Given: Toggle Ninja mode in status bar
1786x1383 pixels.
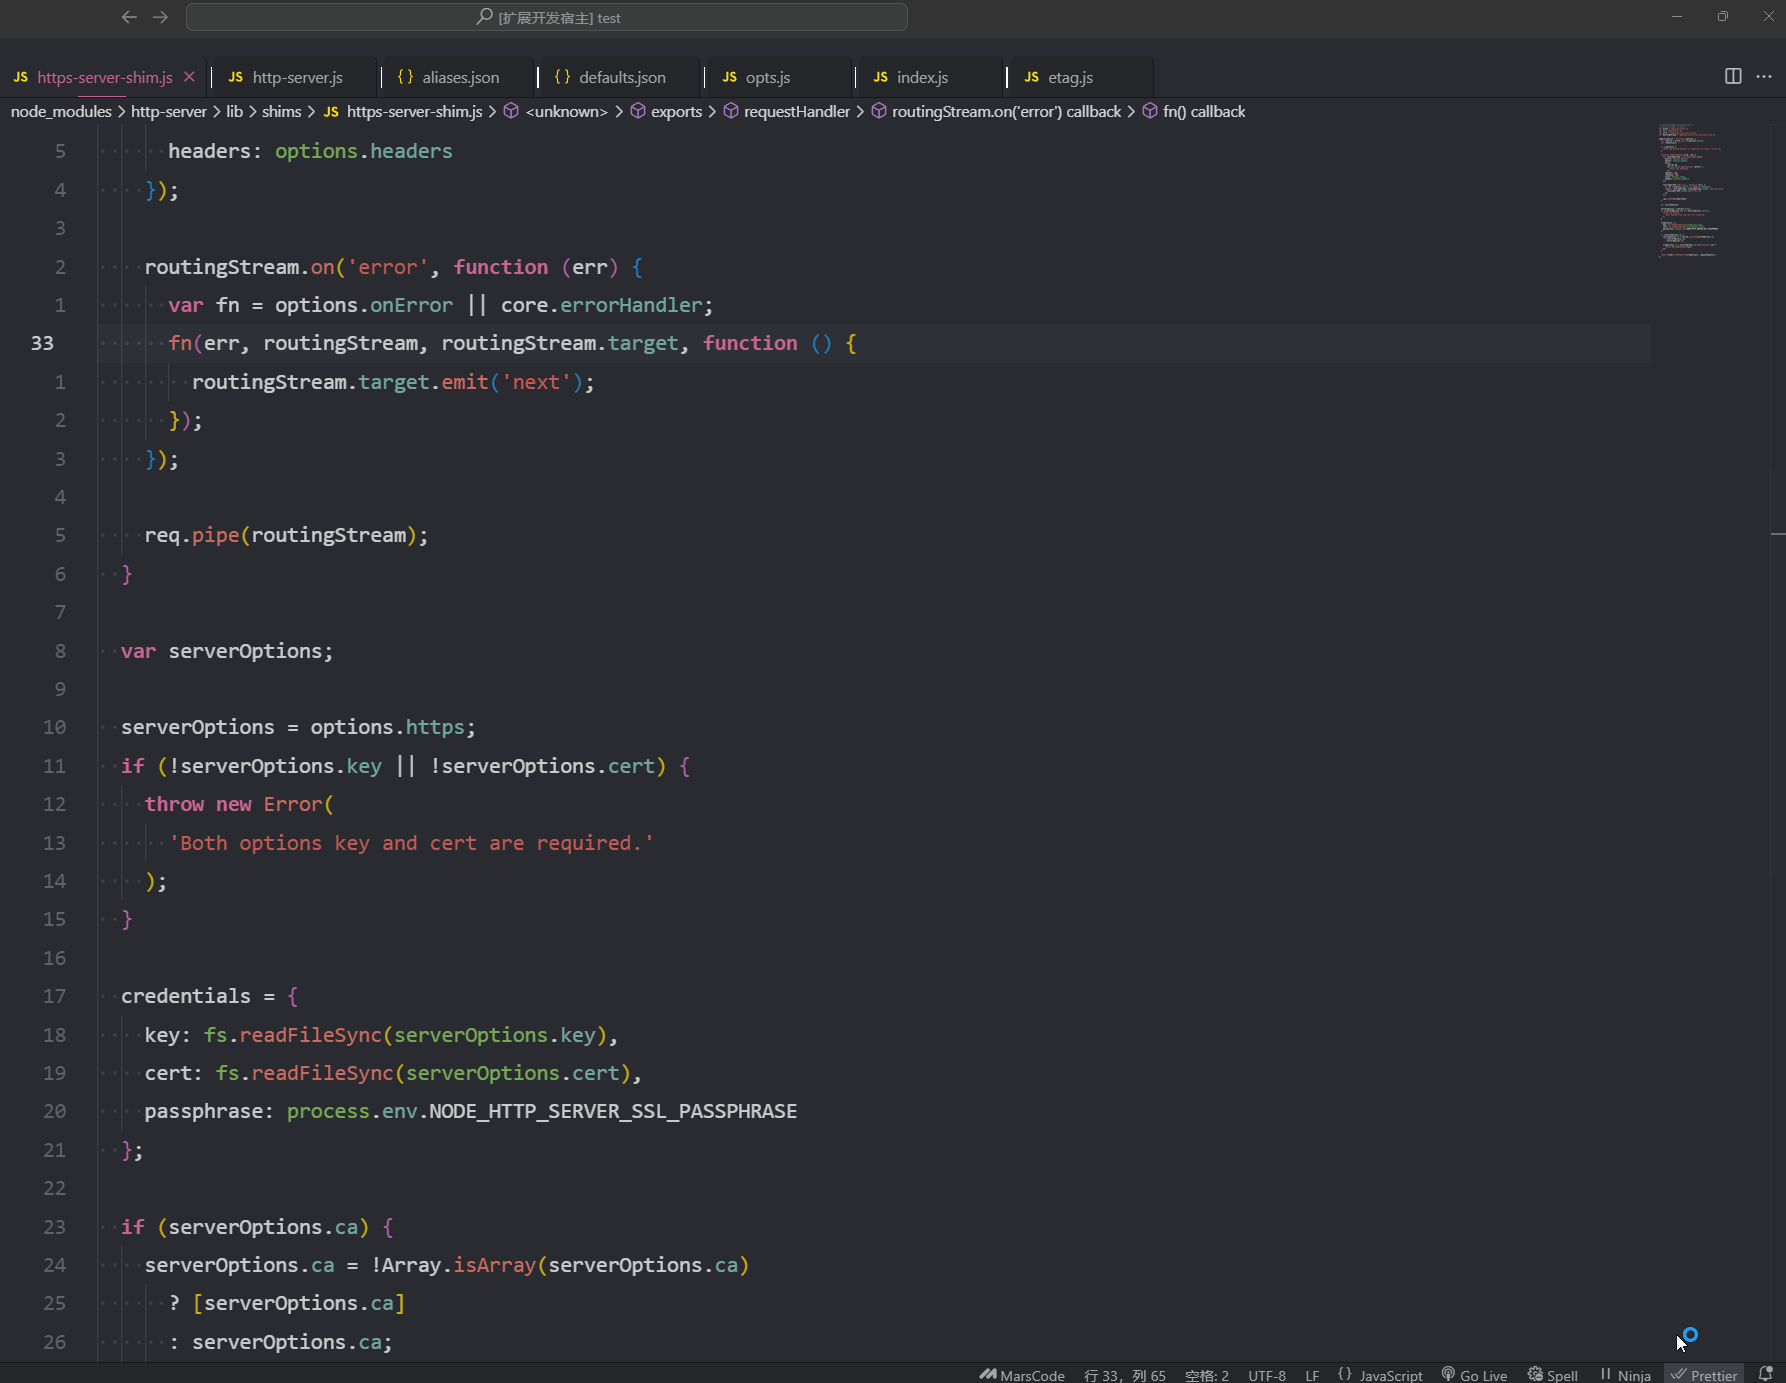Looking at the screenshot, I should 1625,1375.
